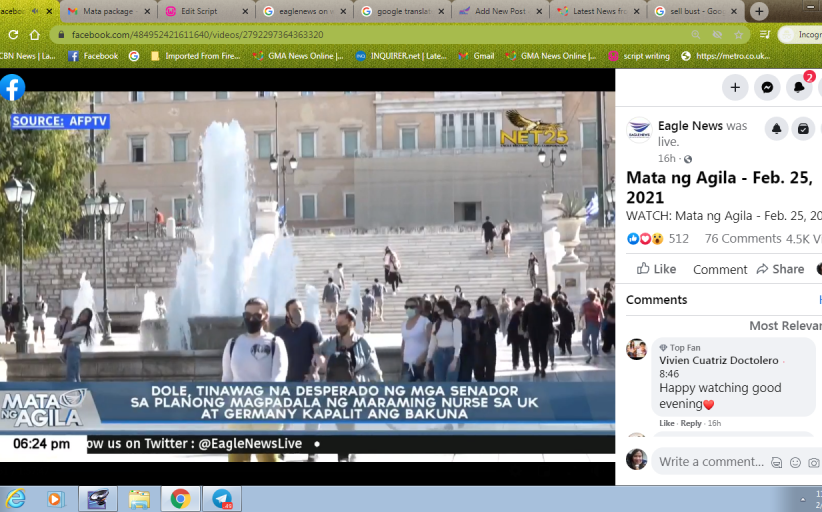This screenshot has width=822, height=512.
Task: Open avatar sticker icon in the comment box
Action: (x=777, y=462)
